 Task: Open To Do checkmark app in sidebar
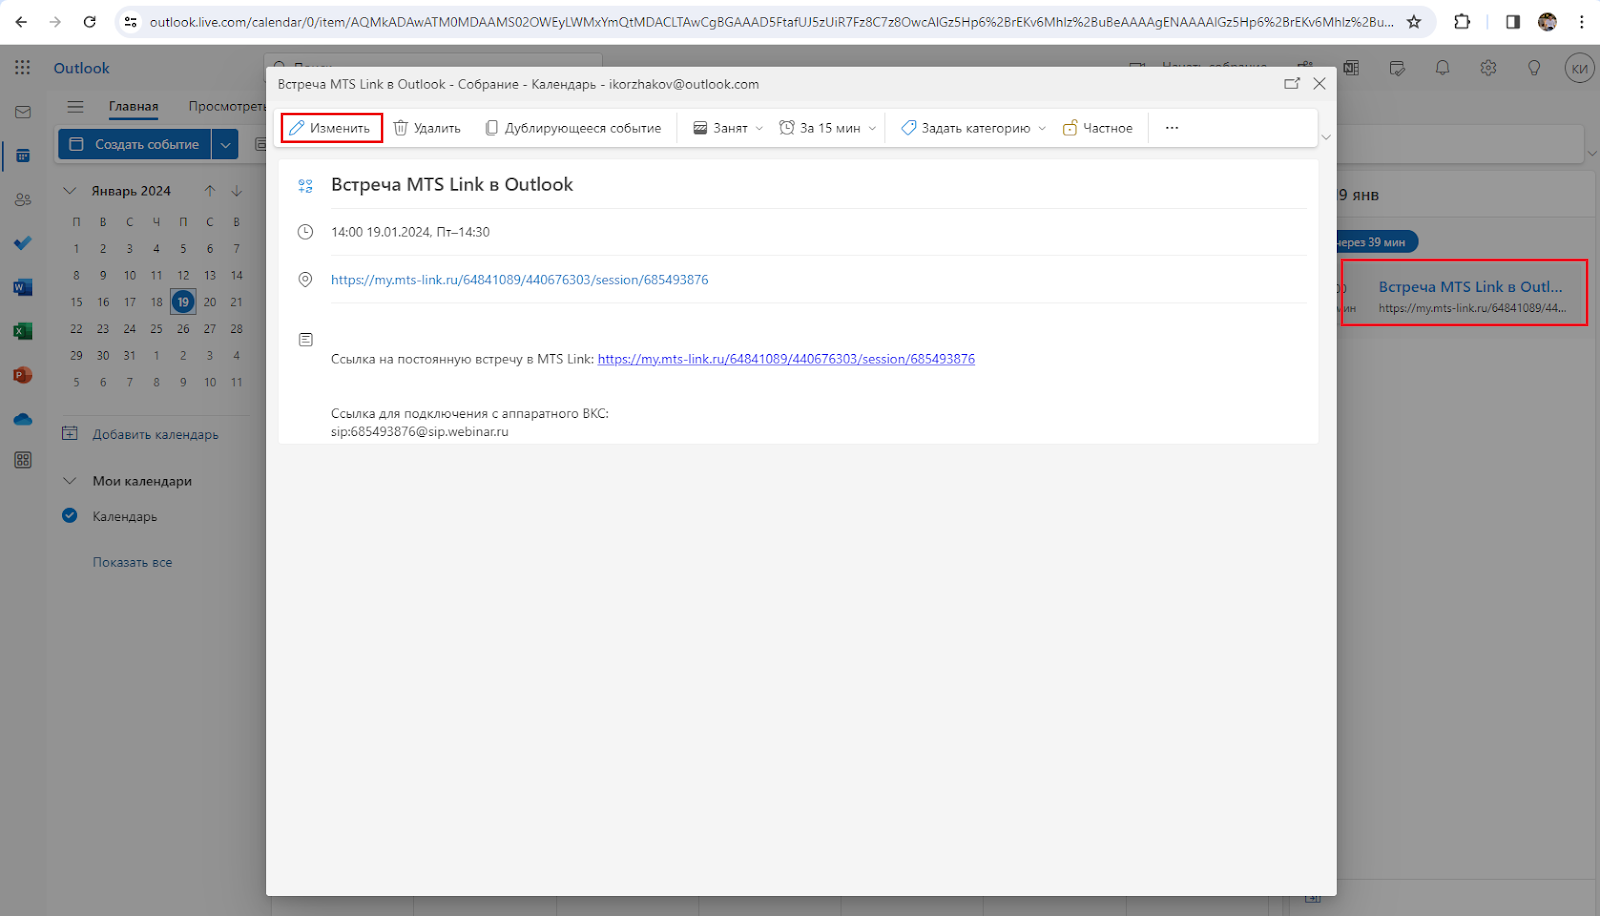click(x=23, y=243)
